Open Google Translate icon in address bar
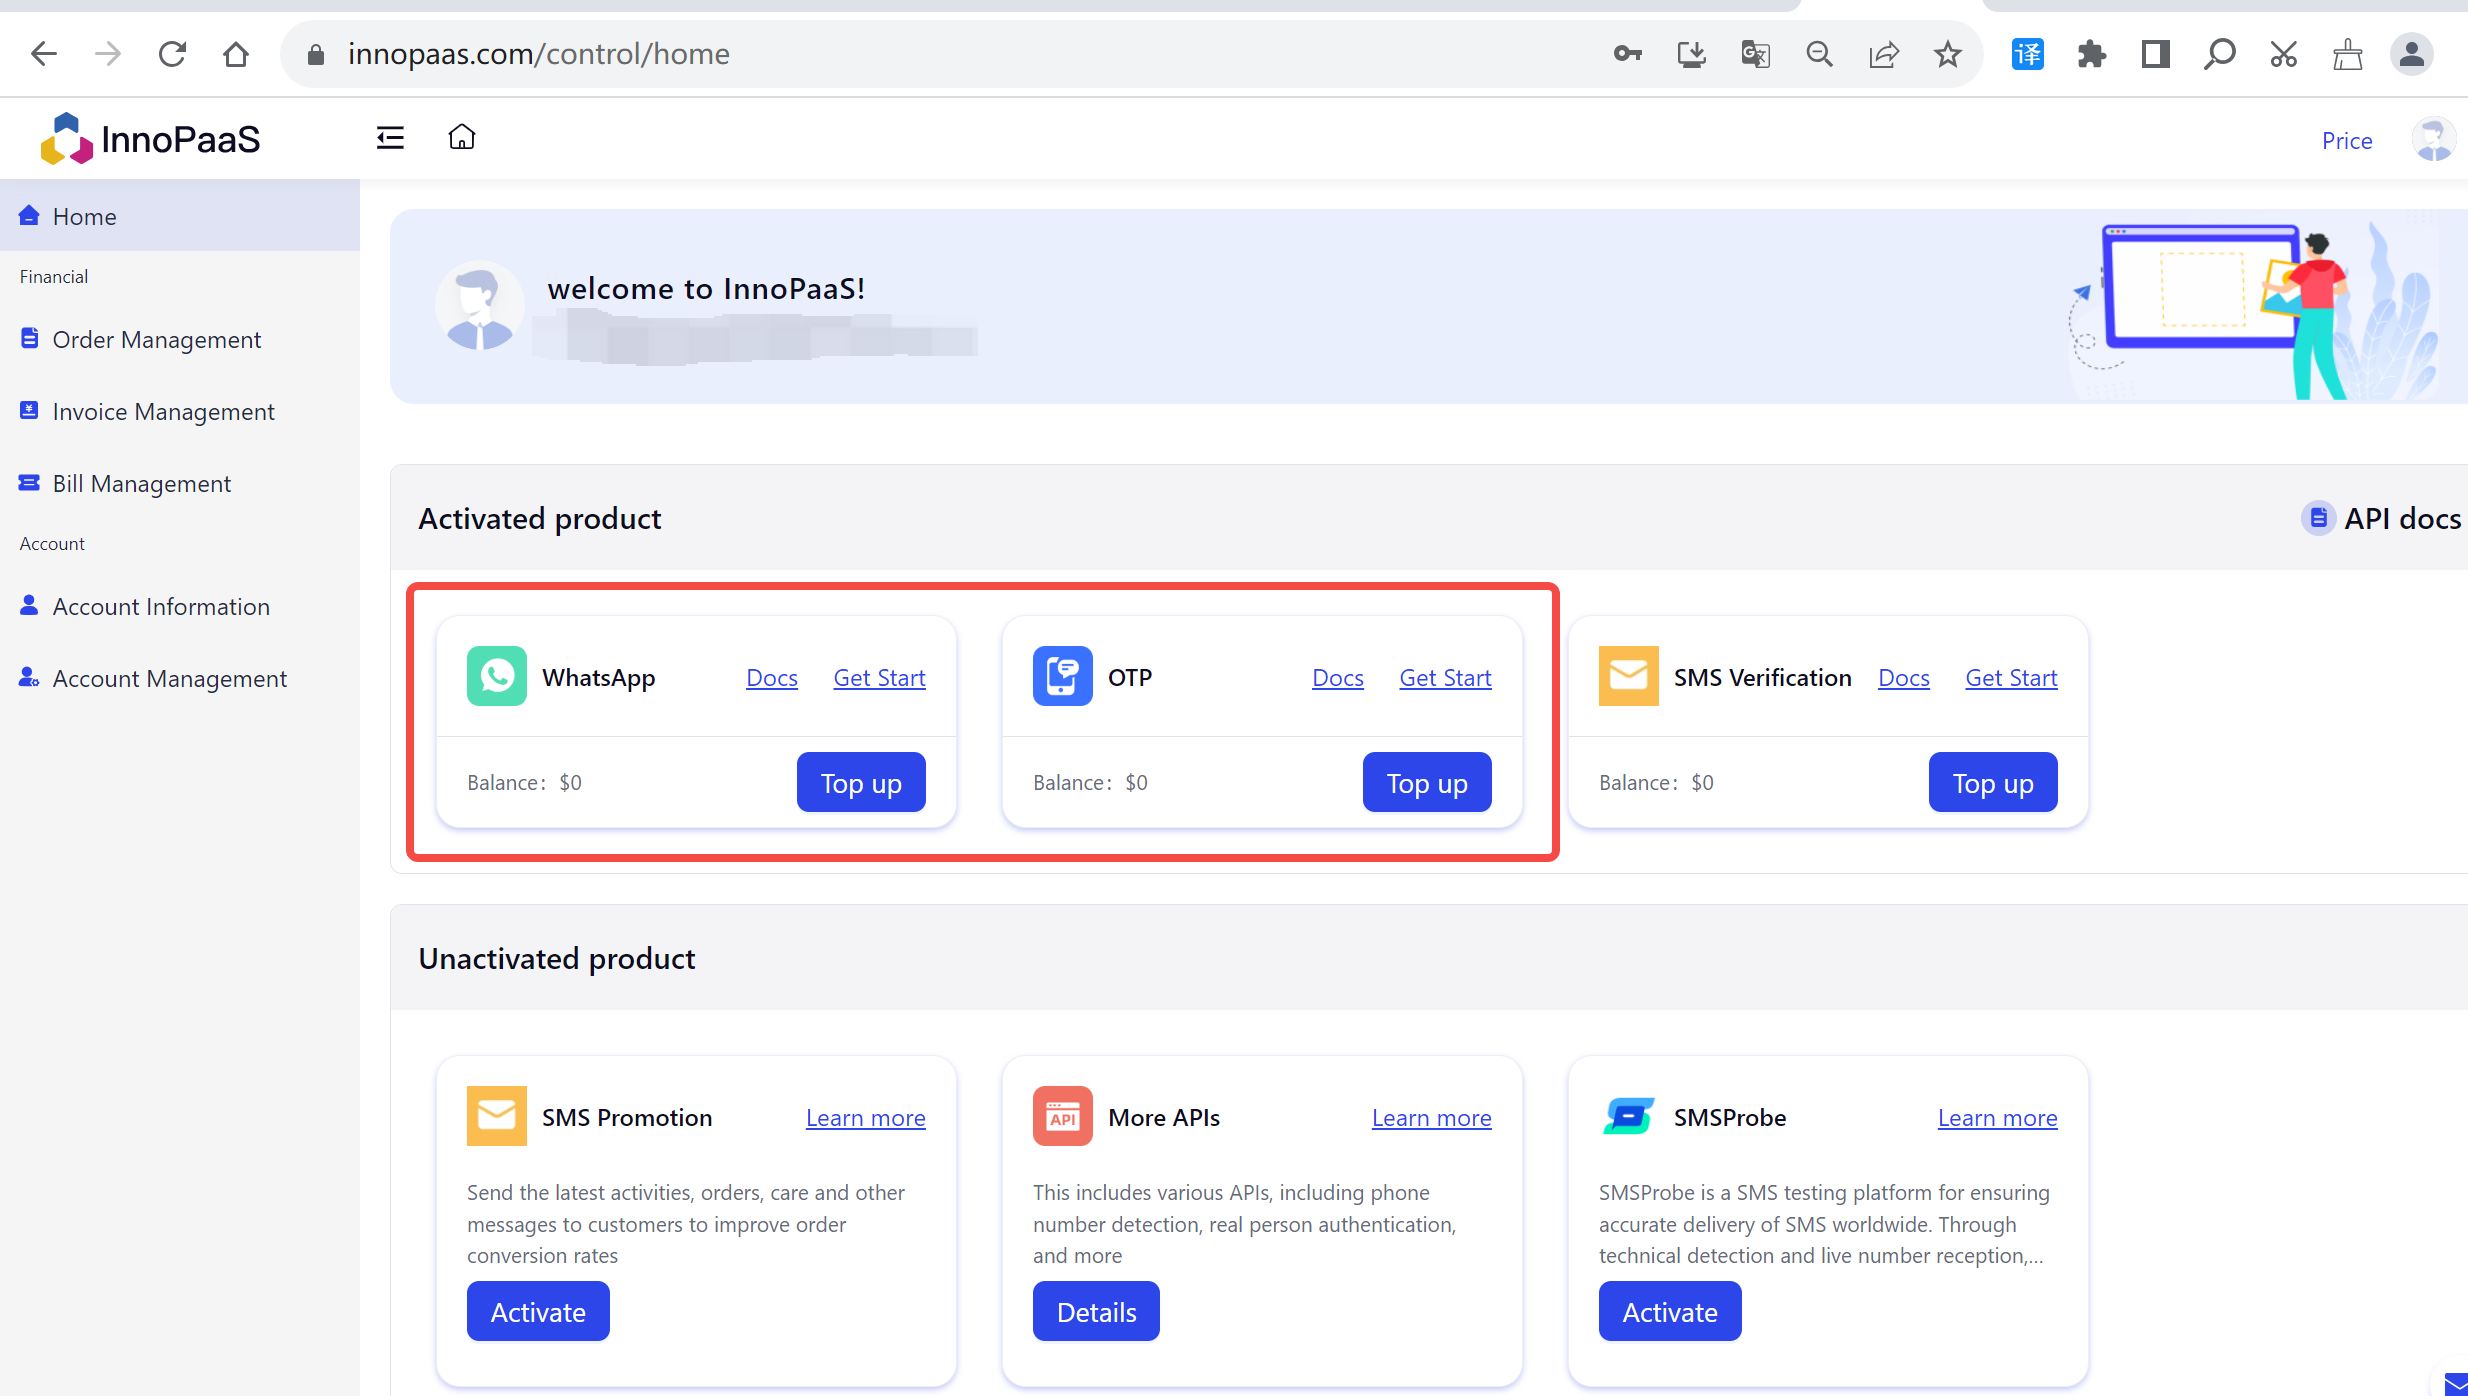The image size is (2468, 1396). pyautogui.click(x=1756, y=54)
